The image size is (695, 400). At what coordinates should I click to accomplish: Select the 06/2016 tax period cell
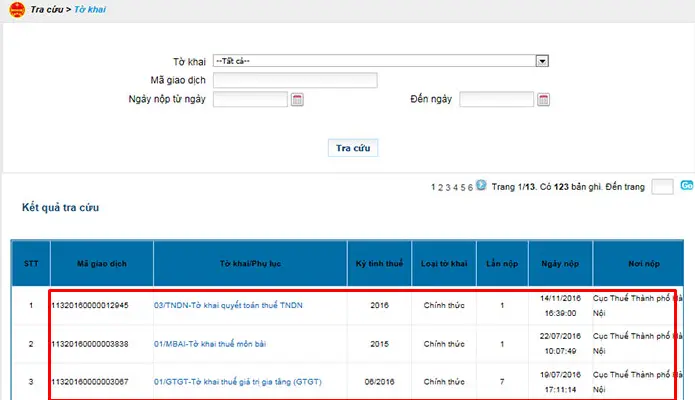click(379, 382)
